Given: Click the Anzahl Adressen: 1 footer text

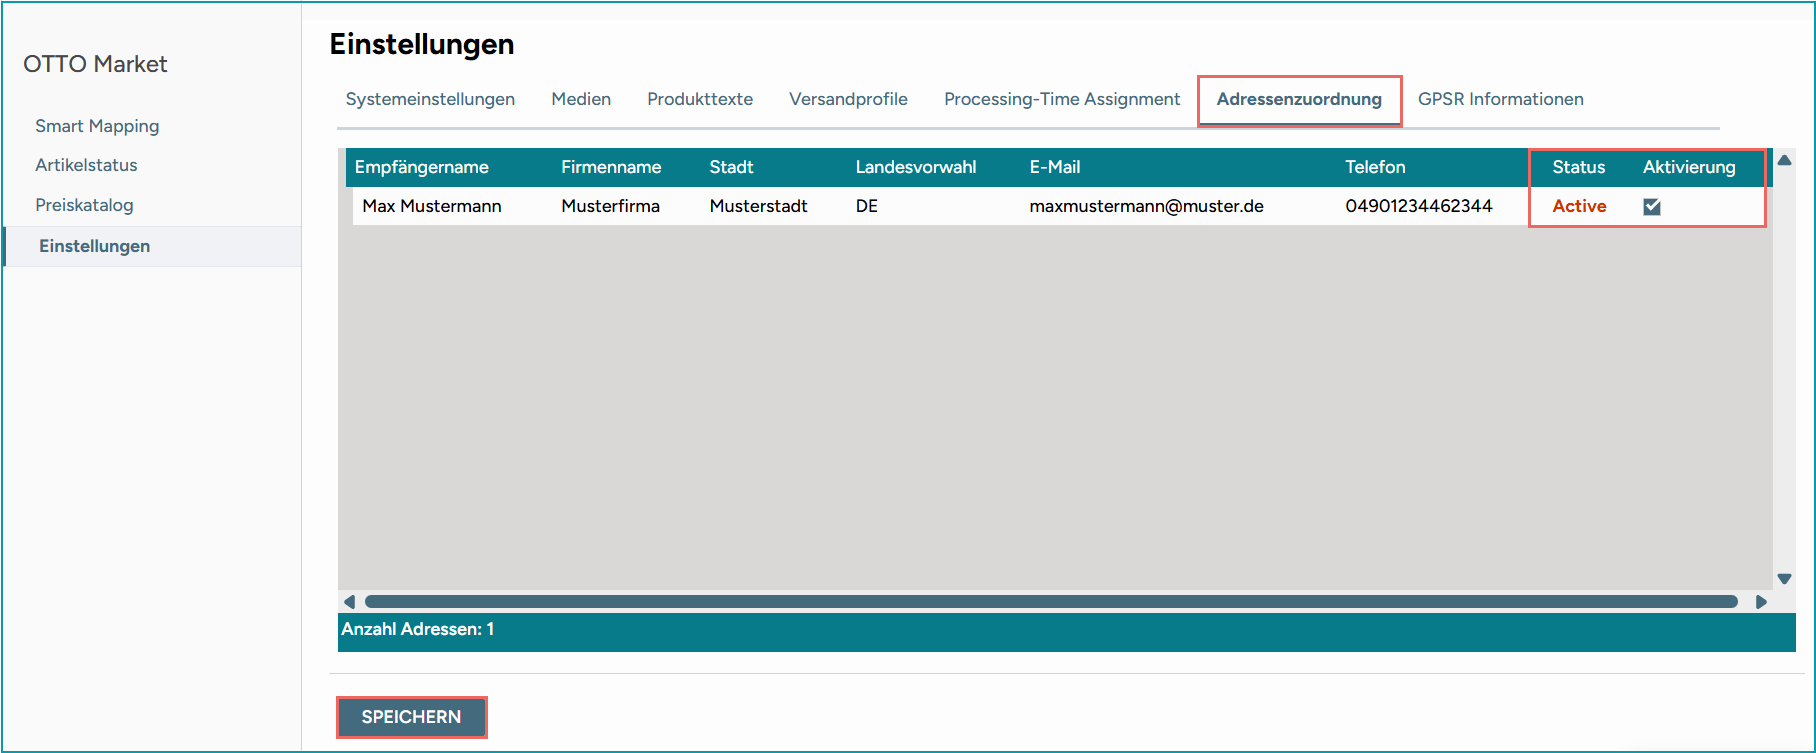Looking at the screenshot, I should tap(418, 629).
